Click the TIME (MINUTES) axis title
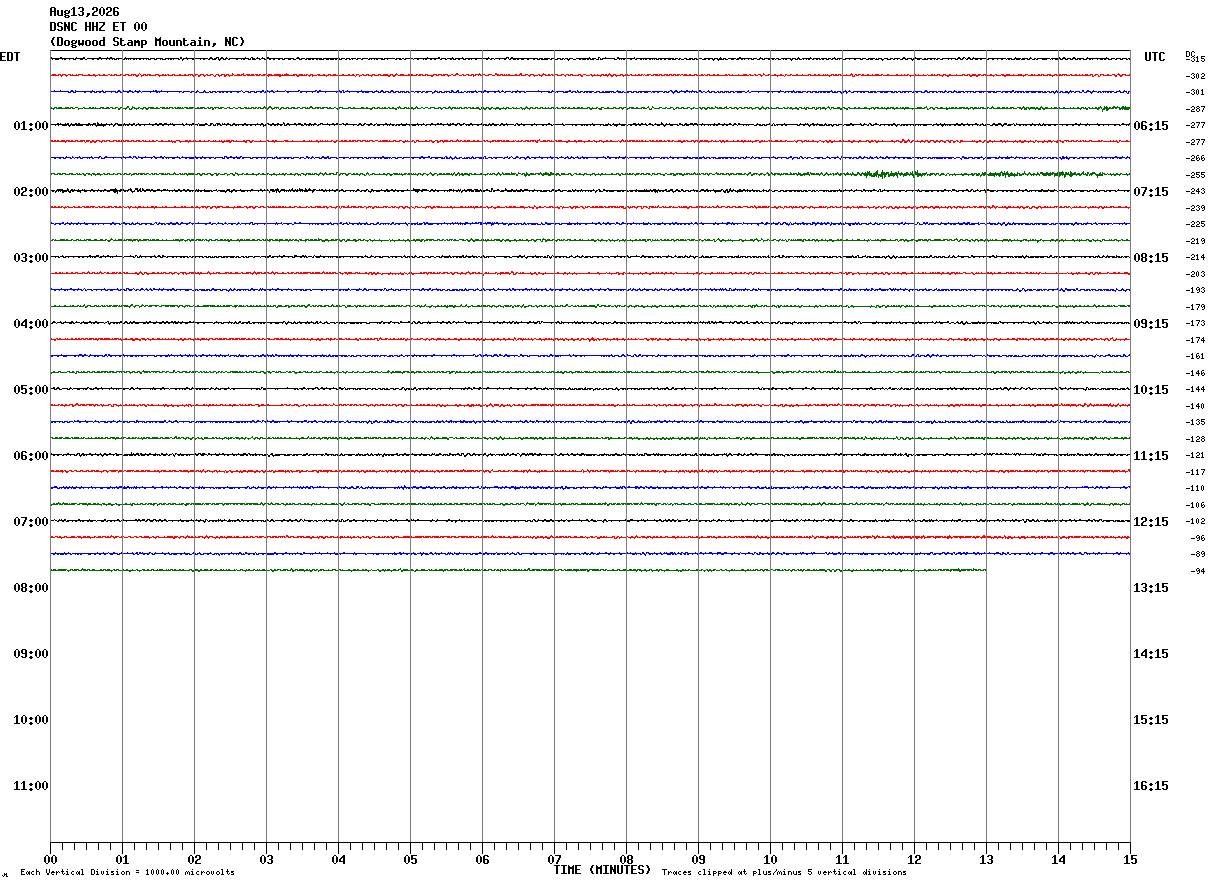This screenshot has width=1210, height=886. pyautogui.click(x=602, y=870)
